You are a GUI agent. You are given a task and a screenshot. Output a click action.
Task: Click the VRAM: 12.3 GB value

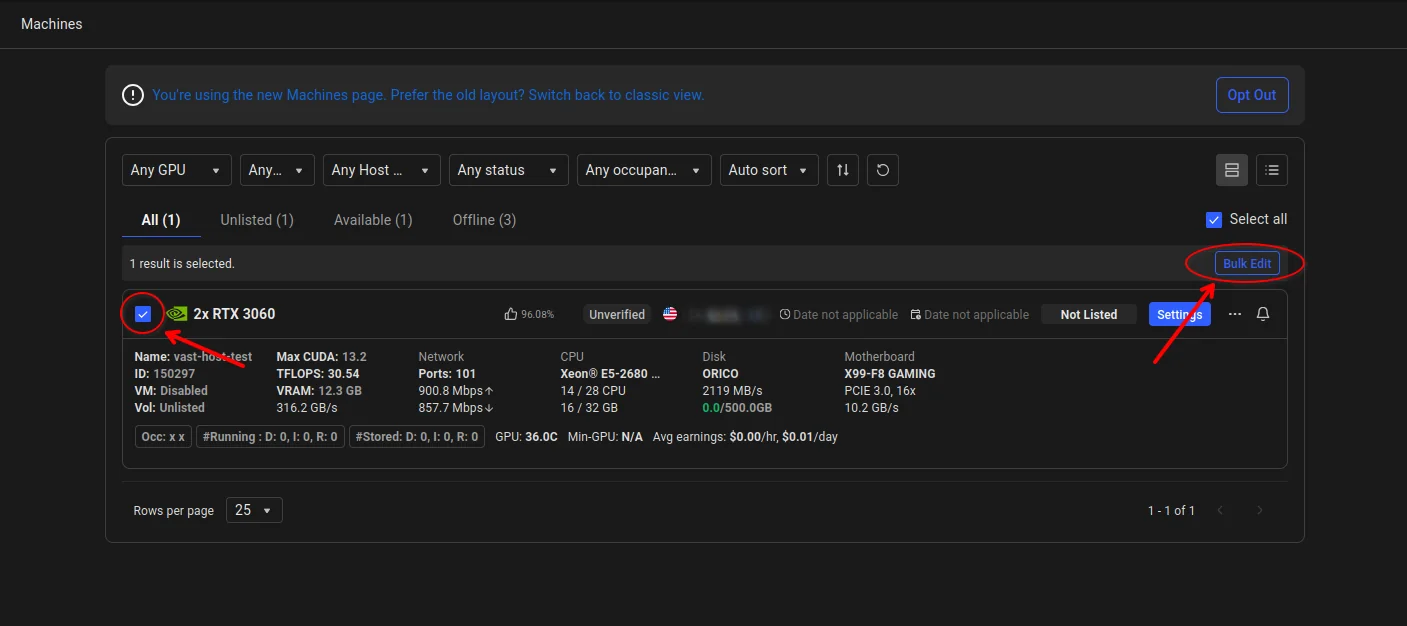coord(319,390)
